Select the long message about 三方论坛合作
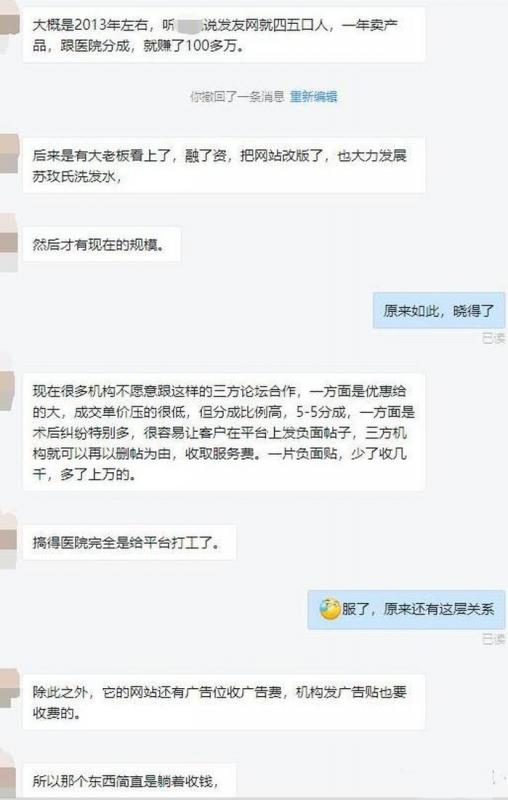 click(224, 433)
